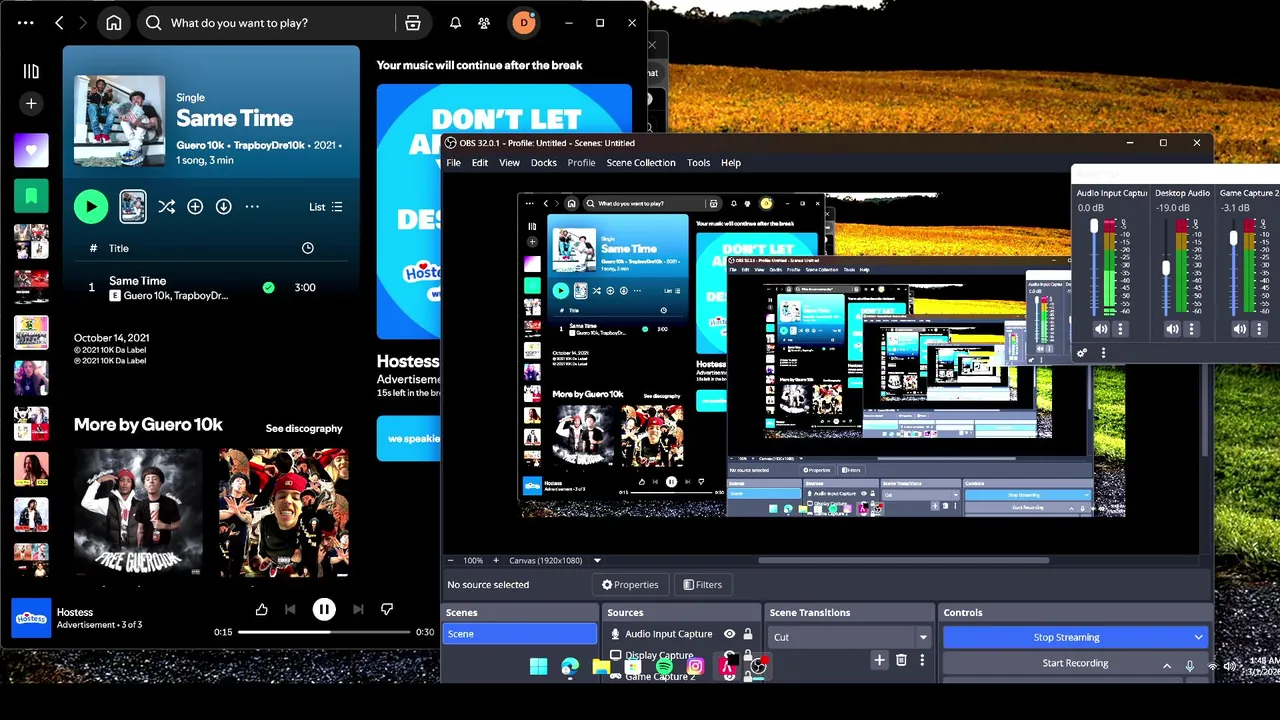Open the Cut transition dropdown
The image size is (1280, 720).
coord(849,637)
